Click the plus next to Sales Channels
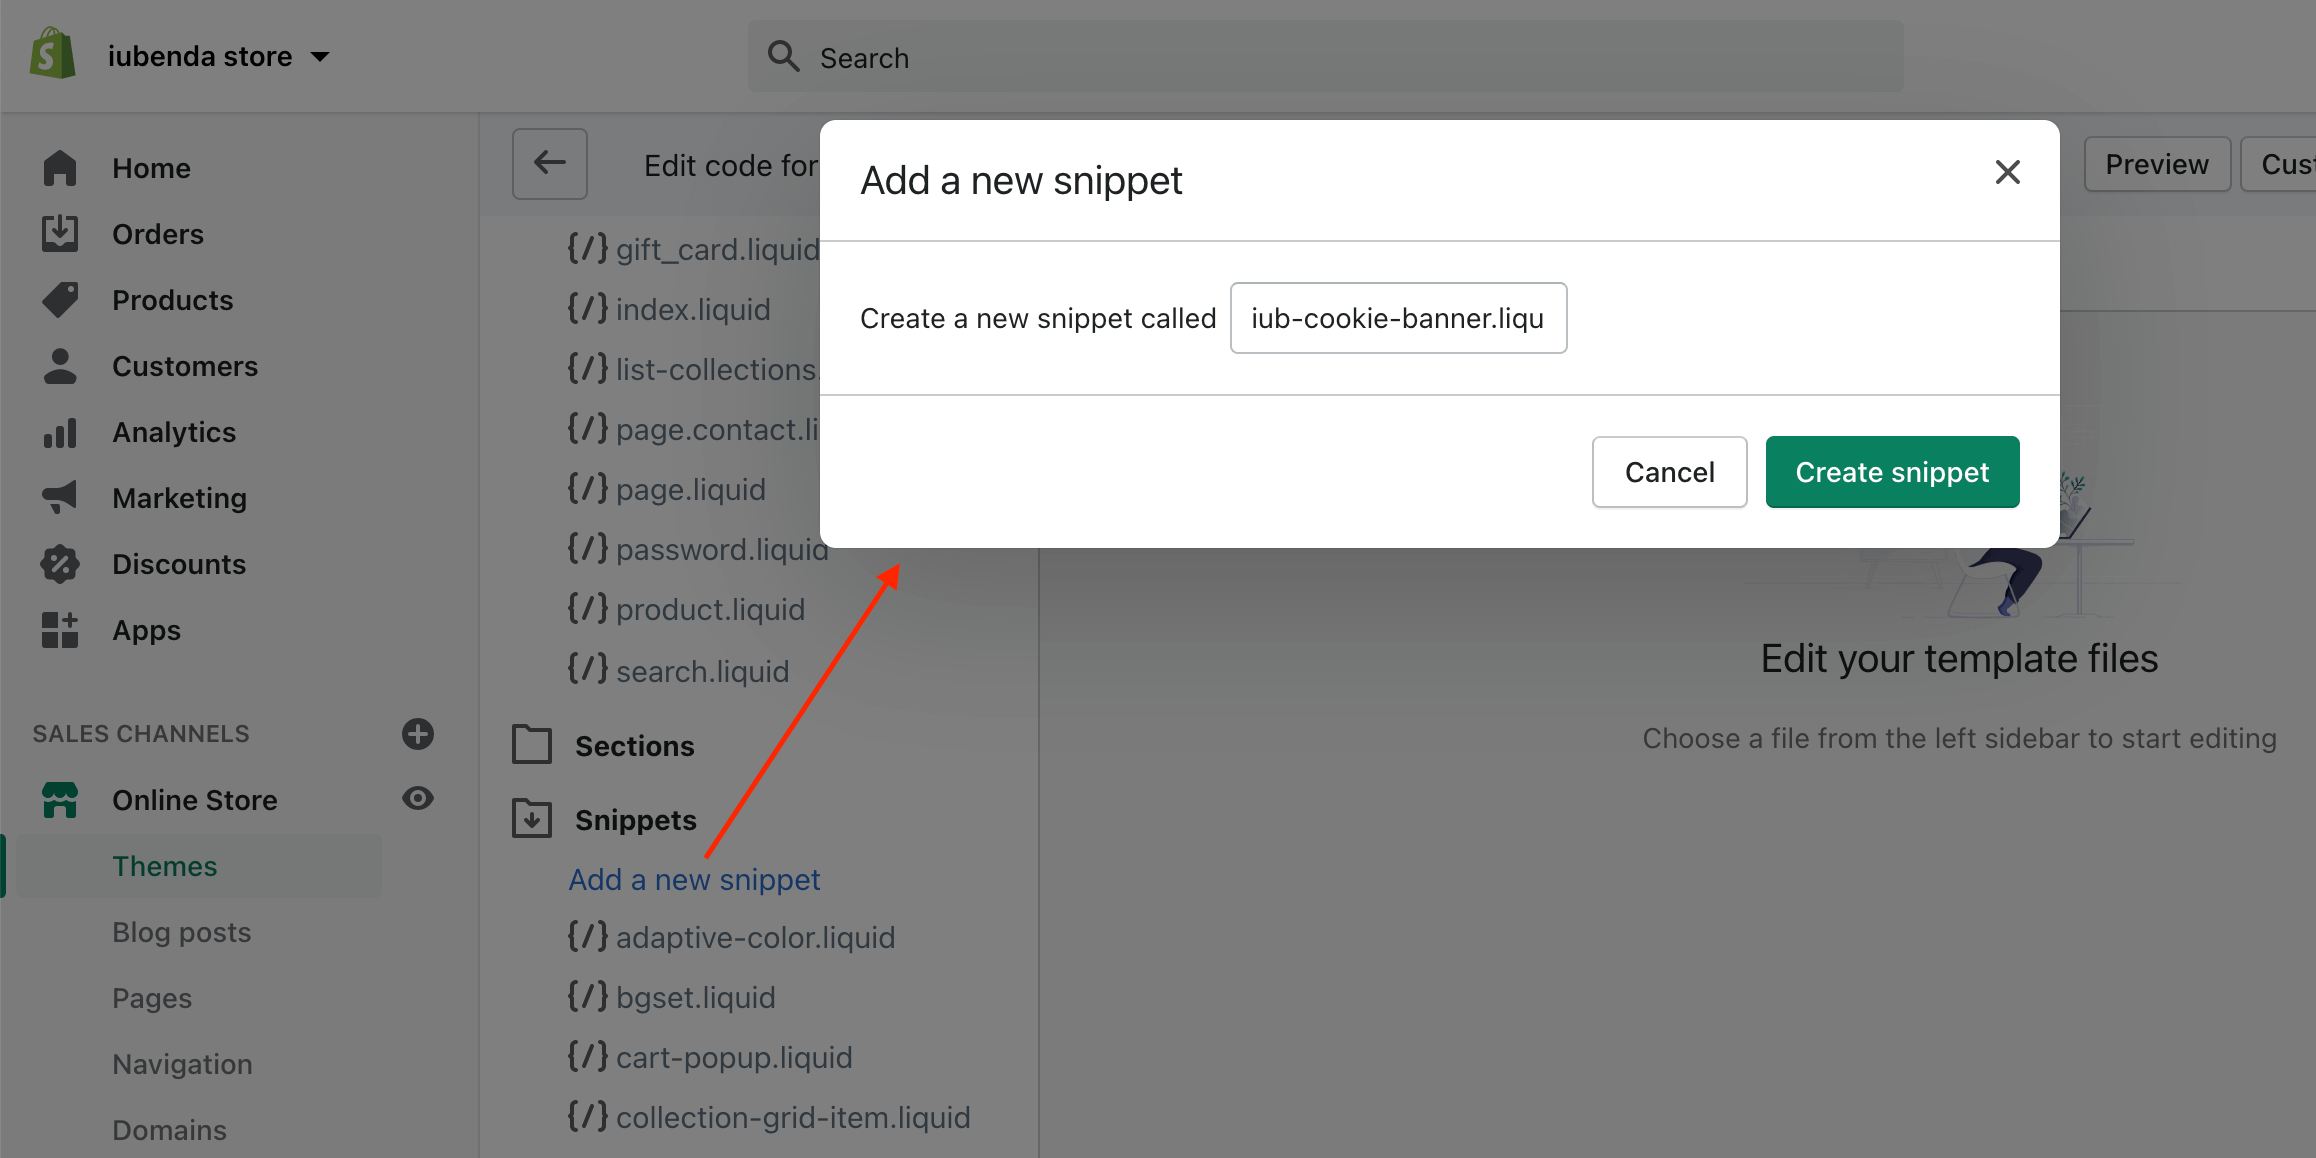 [418, 733]
